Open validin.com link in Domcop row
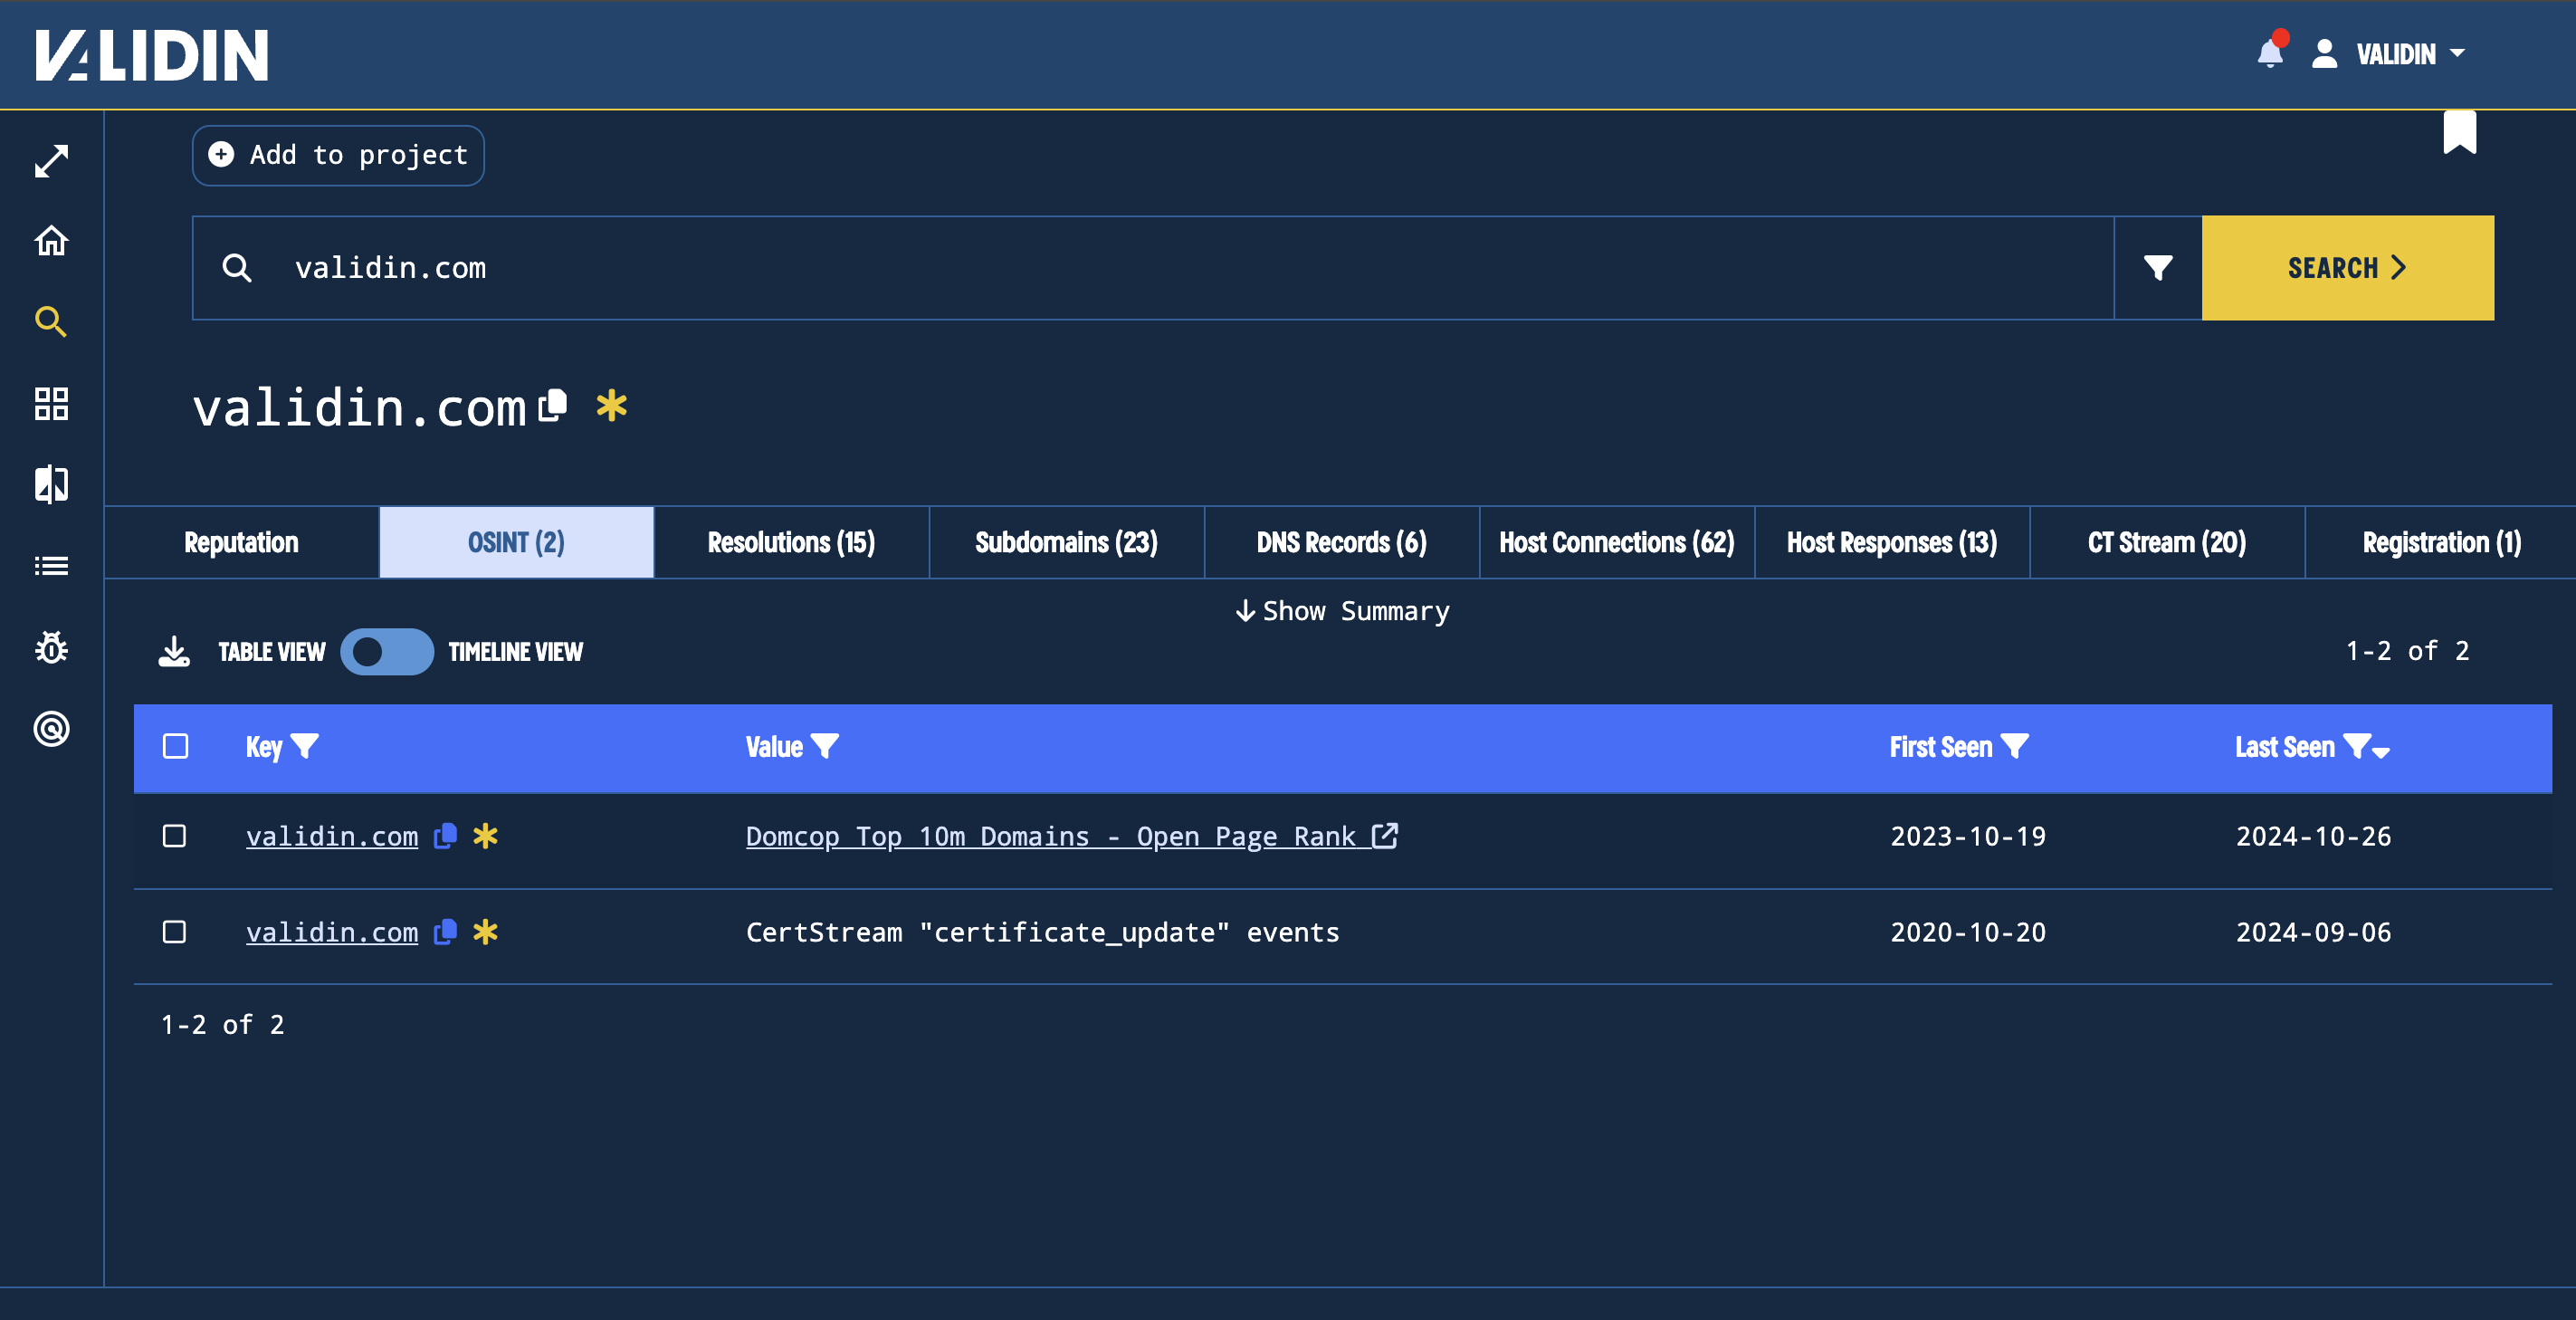Image resolution: width=2576 pixels, height=1320 pixels. click(332, 836)
